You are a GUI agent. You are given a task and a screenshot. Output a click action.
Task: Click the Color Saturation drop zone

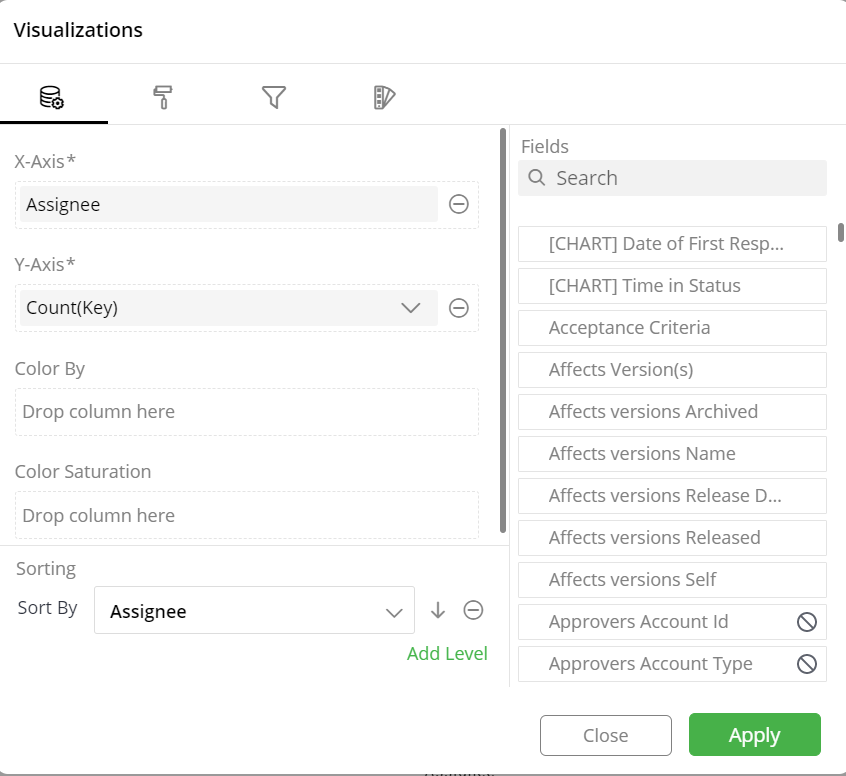(247, 515)
